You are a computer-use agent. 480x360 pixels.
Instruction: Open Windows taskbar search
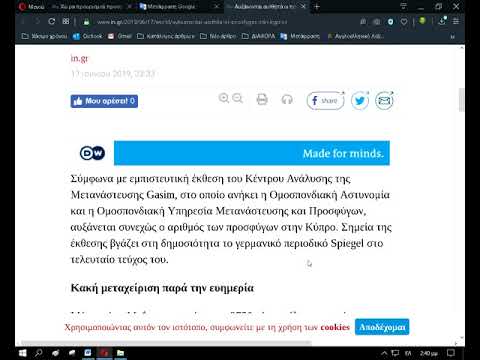[x=39, y=353]
